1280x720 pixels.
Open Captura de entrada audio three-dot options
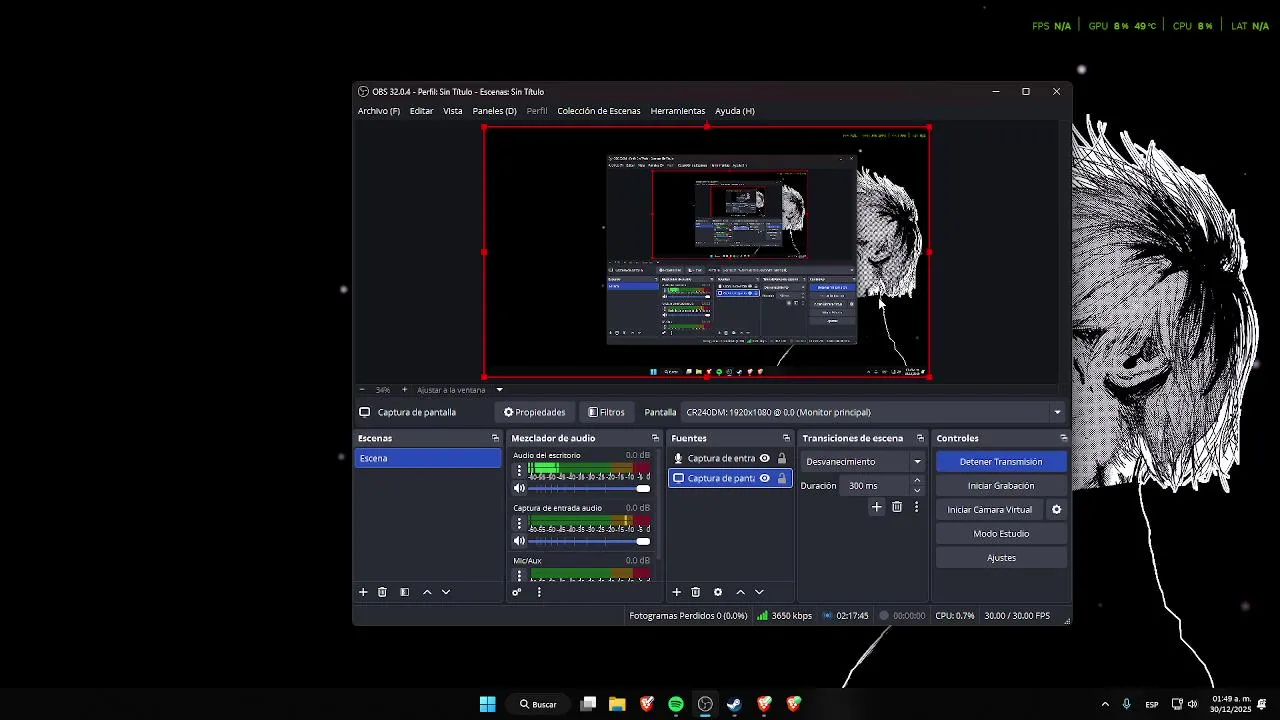coord(519,523)
